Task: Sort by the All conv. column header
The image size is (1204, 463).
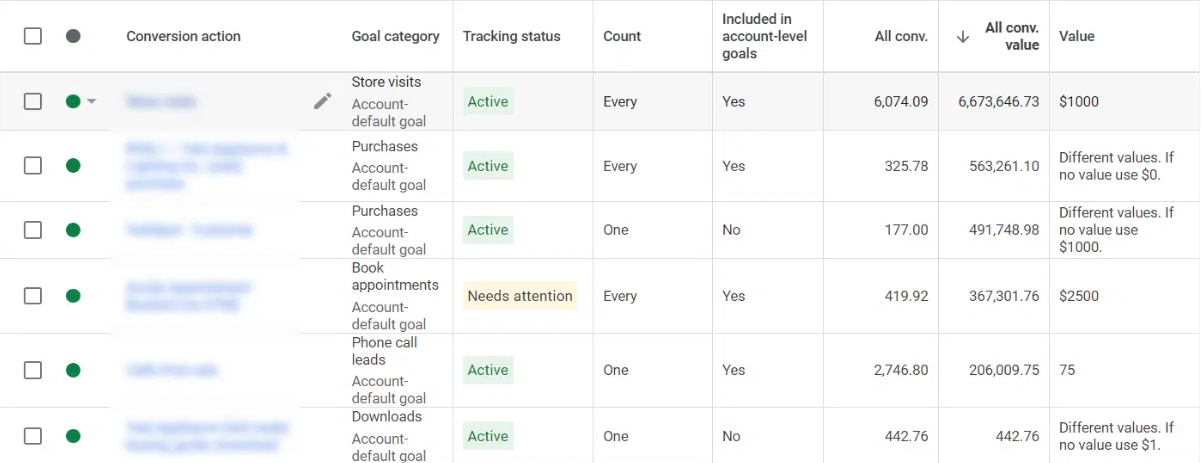Action: click(x=901, y=36)
